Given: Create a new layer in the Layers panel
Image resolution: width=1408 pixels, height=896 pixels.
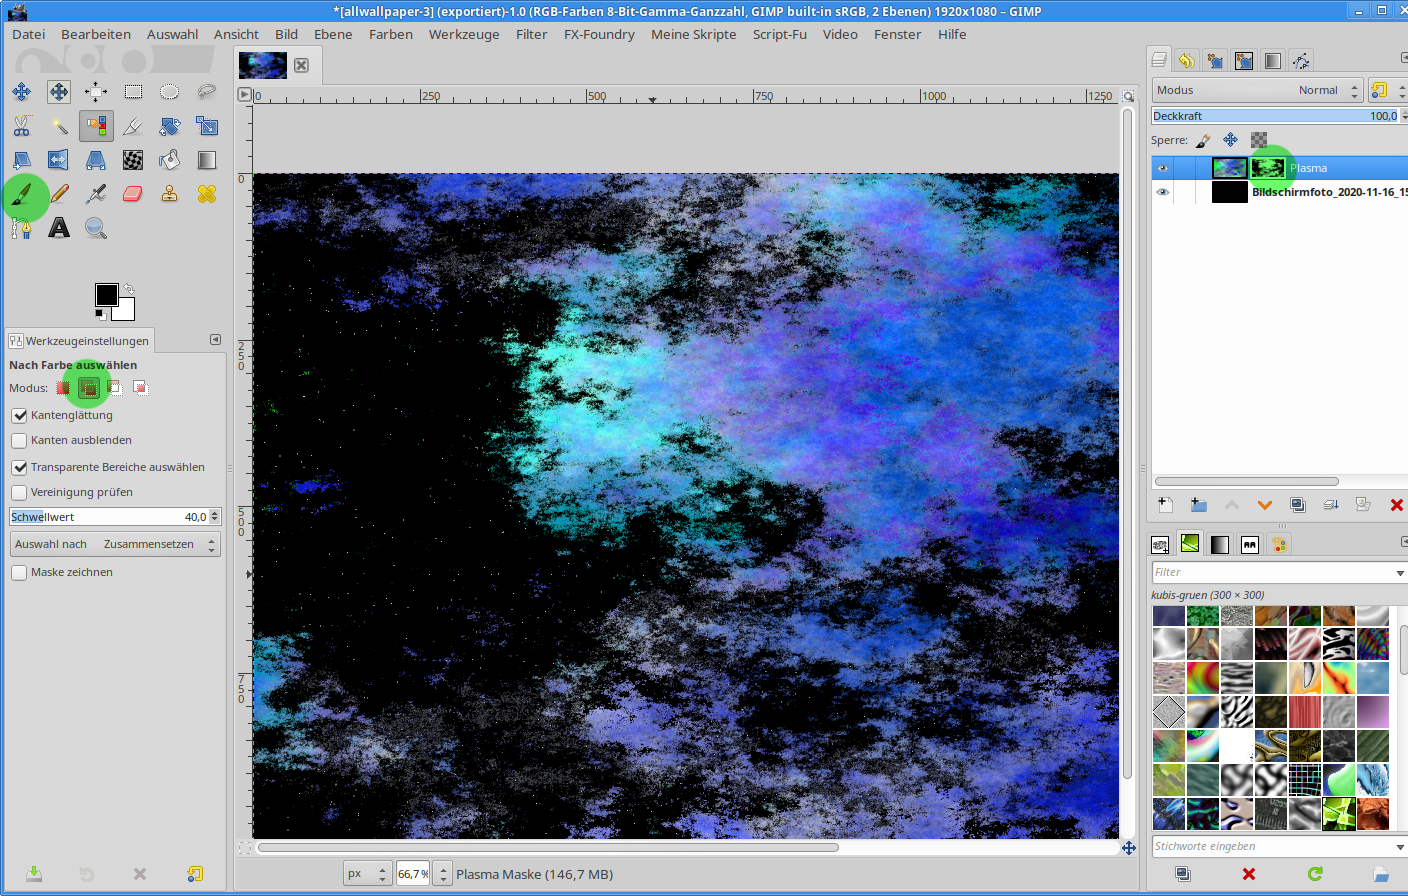Looking at the screenshot, I should point(1165,505).
